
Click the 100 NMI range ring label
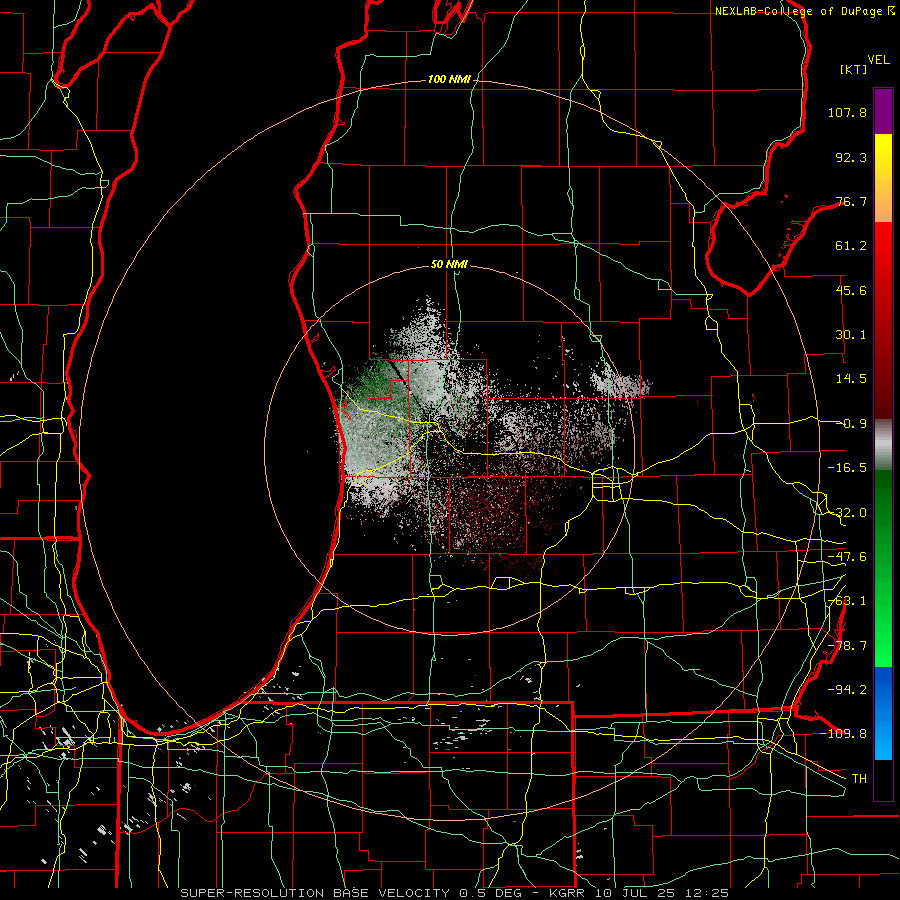(448, 79)
